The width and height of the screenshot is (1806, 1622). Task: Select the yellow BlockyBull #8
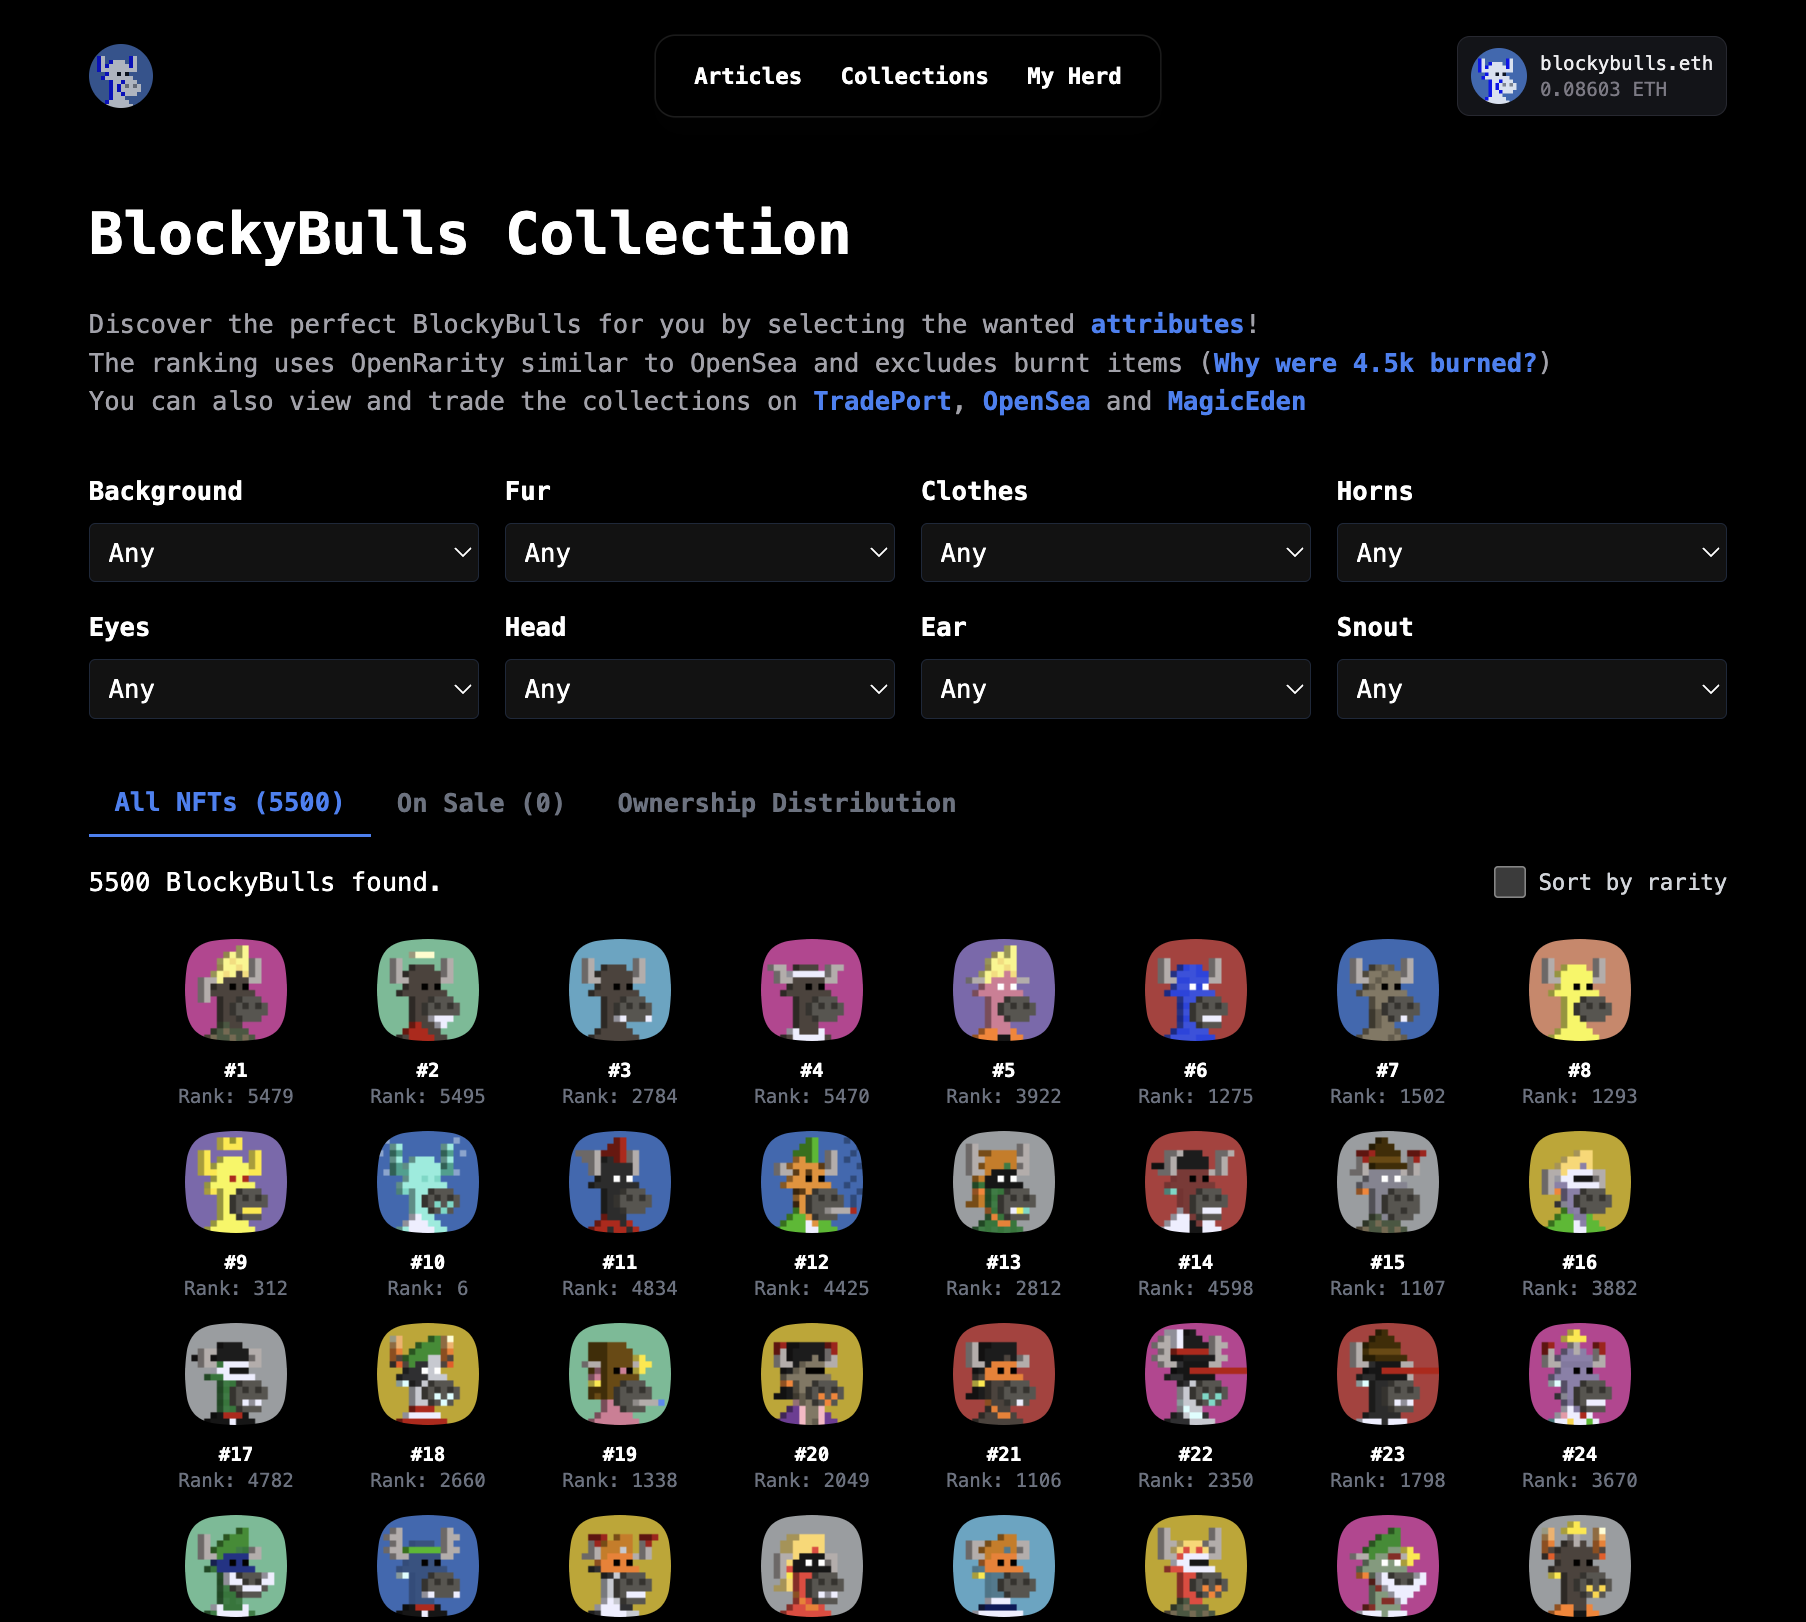(x=1580, y=990)
